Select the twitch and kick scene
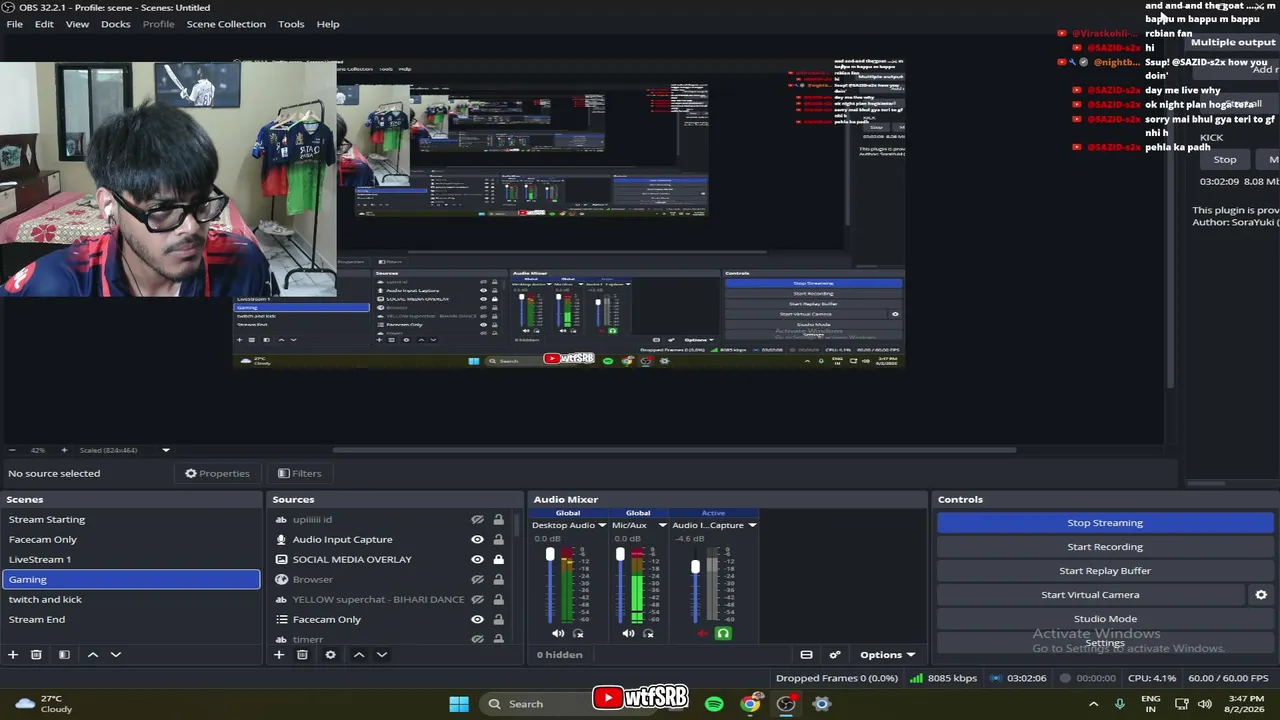Image resolution: width=1280 pixels, height=720 pixels. 131,600
